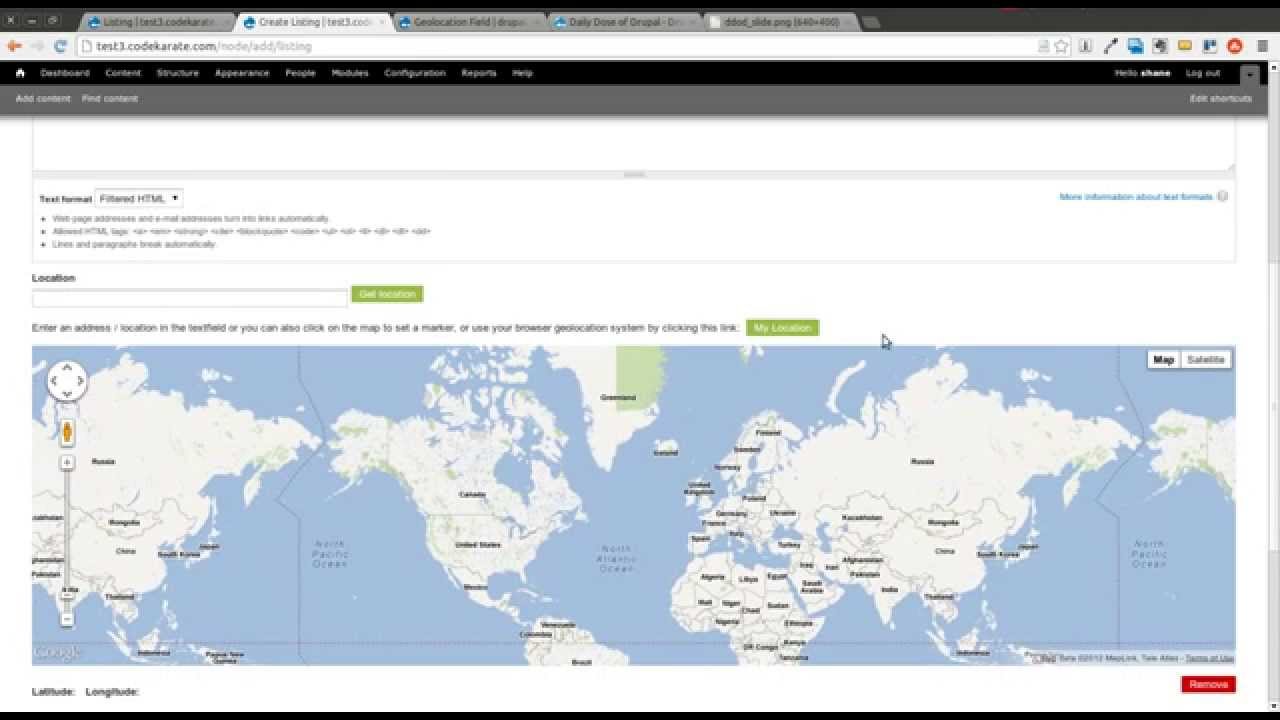This screenshot has width=1280, height=720.
Task: Switch to Daily Dose of Drupal tab
Action: [625, 22]
